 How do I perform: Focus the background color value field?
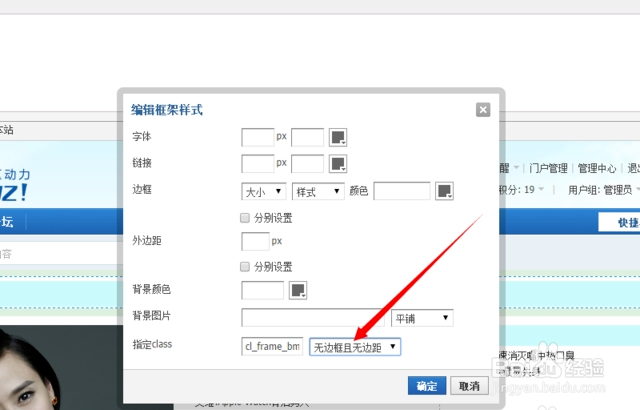click(x=262, y=290)
